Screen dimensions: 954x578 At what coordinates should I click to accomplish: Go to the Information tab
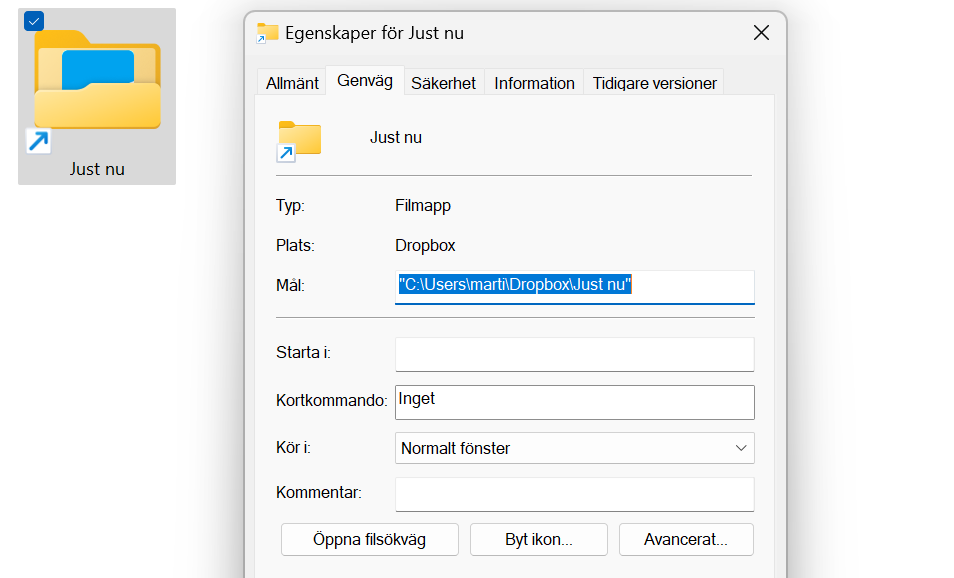pyautogui.click(x=534, y=83)
